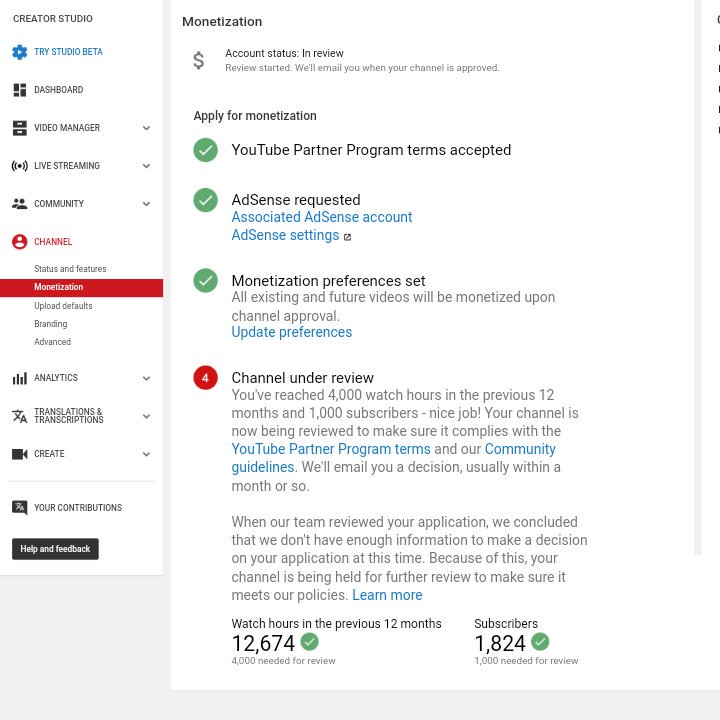
Task: Click green check next to 12,674 watch hours
Action: point(309,642)
